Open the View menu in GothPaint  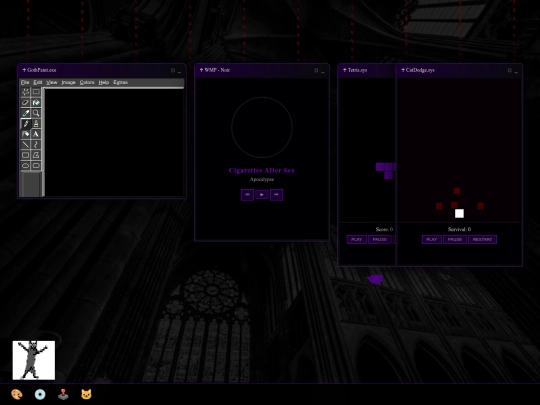click(x=52, y=82)
